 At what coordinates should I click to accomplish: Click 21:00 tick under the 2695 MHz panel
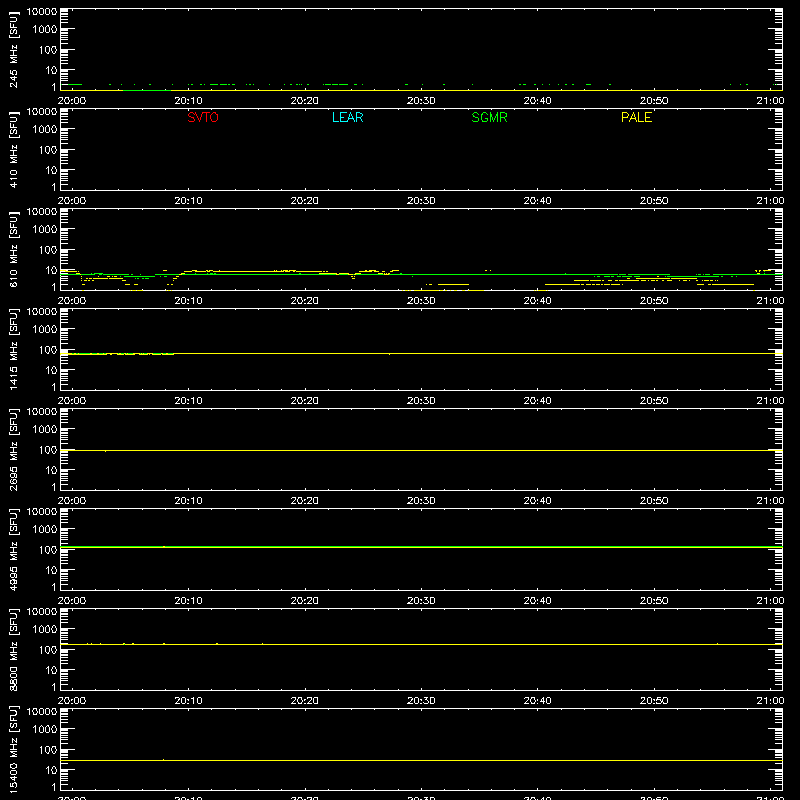(770, 501)
